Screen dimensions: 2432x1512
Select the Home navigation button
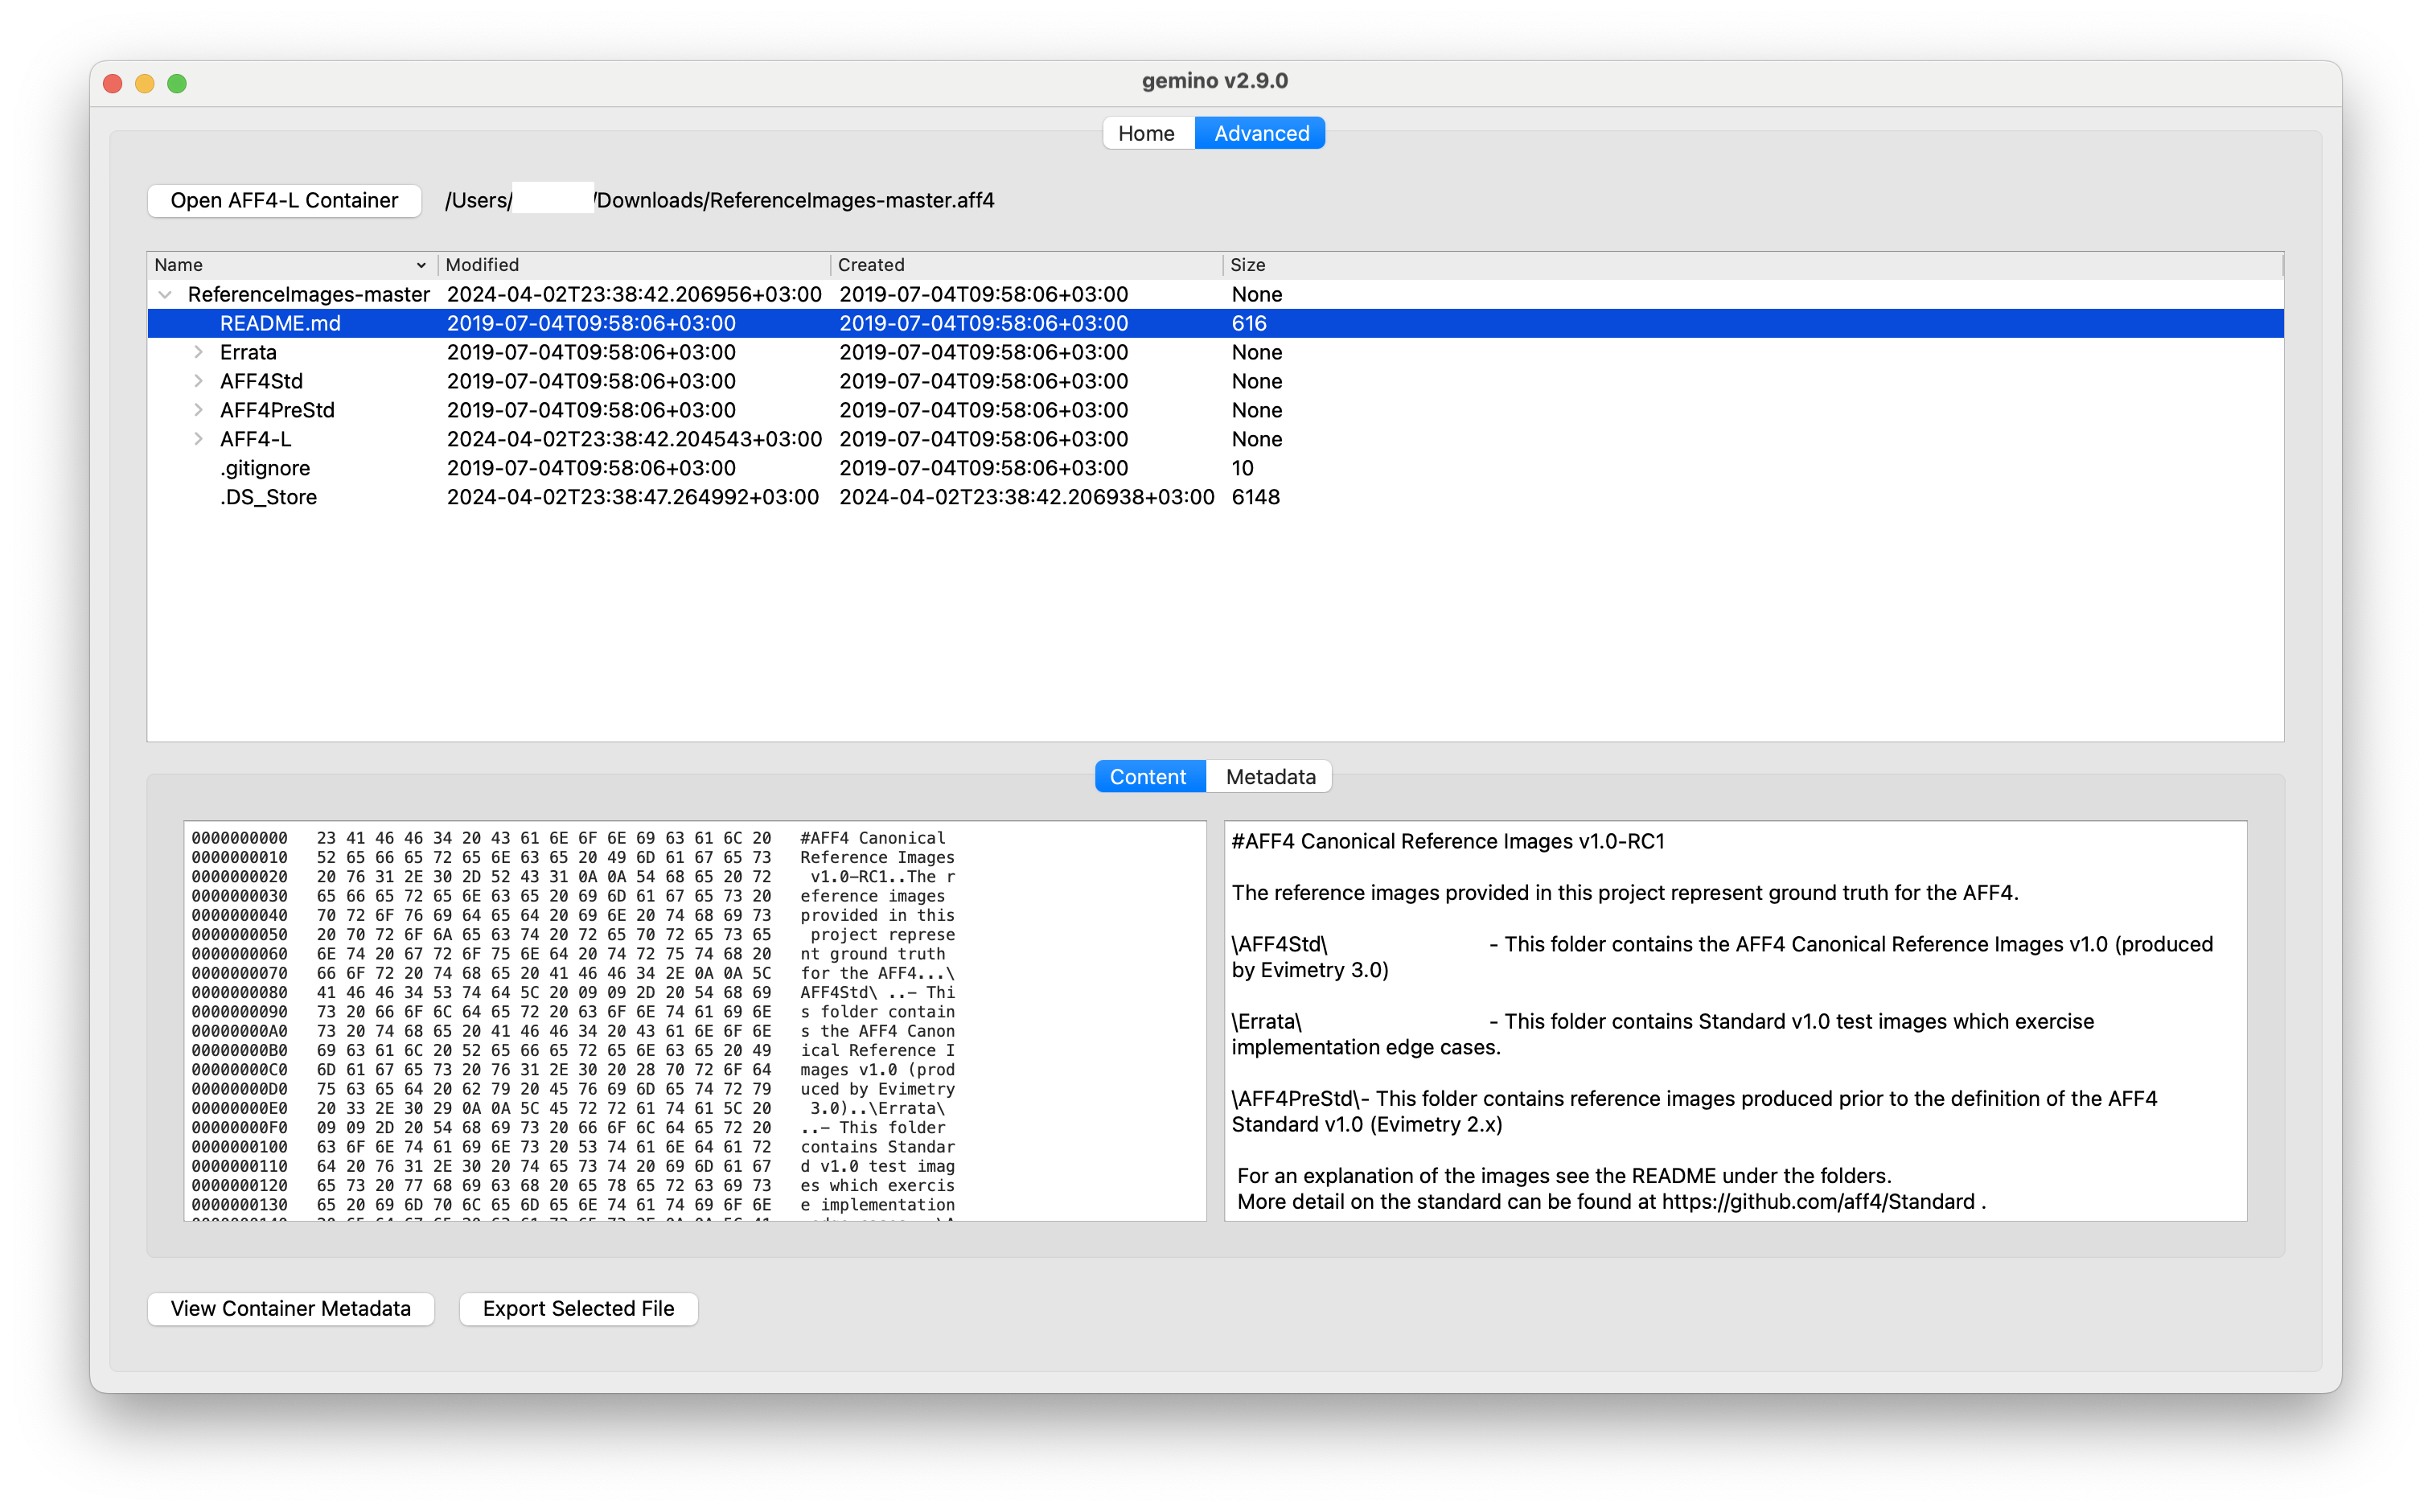pos(1143,133)
